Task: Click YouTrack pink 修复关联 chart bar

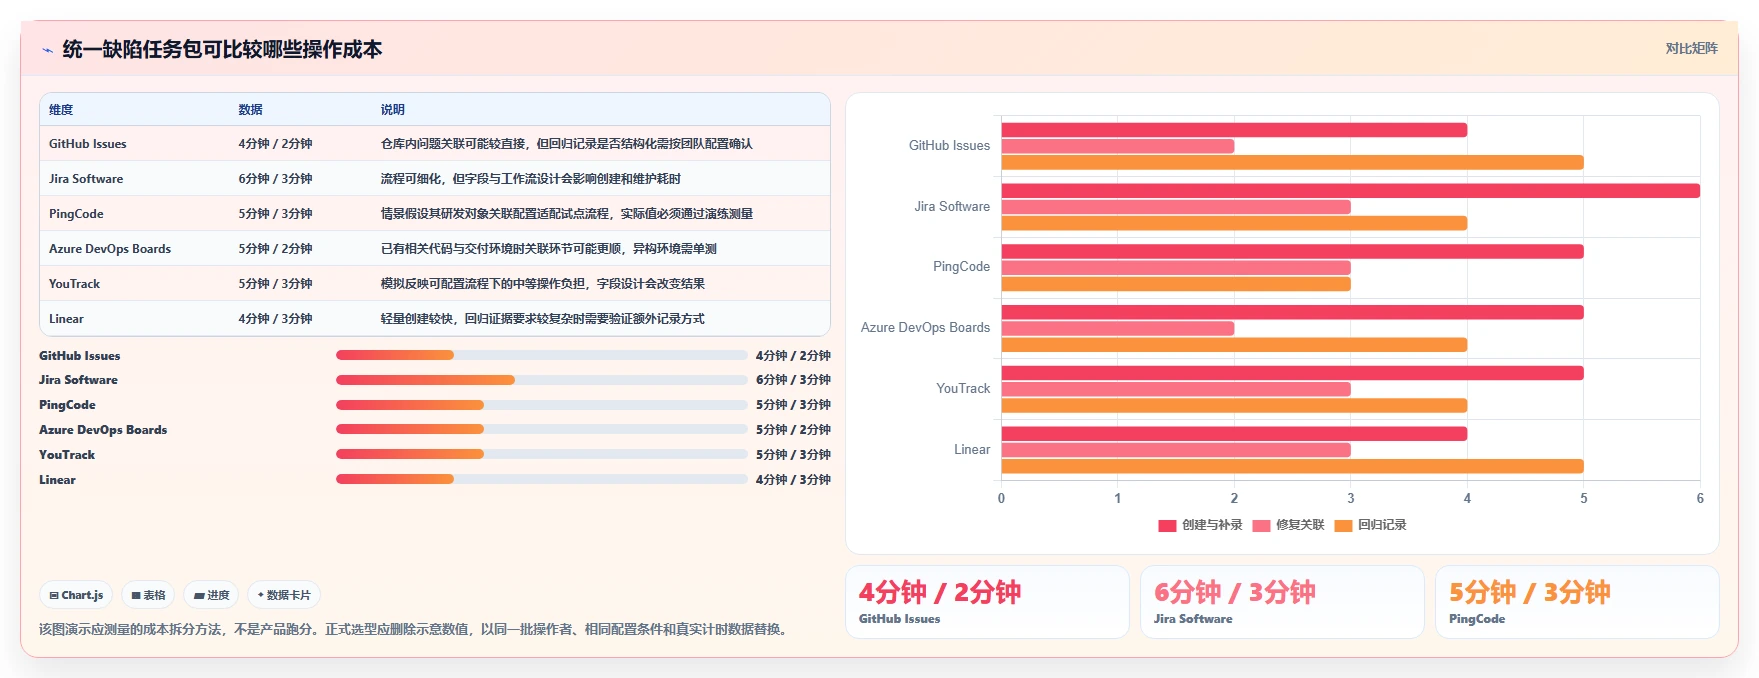Action: coord(1176,389)
